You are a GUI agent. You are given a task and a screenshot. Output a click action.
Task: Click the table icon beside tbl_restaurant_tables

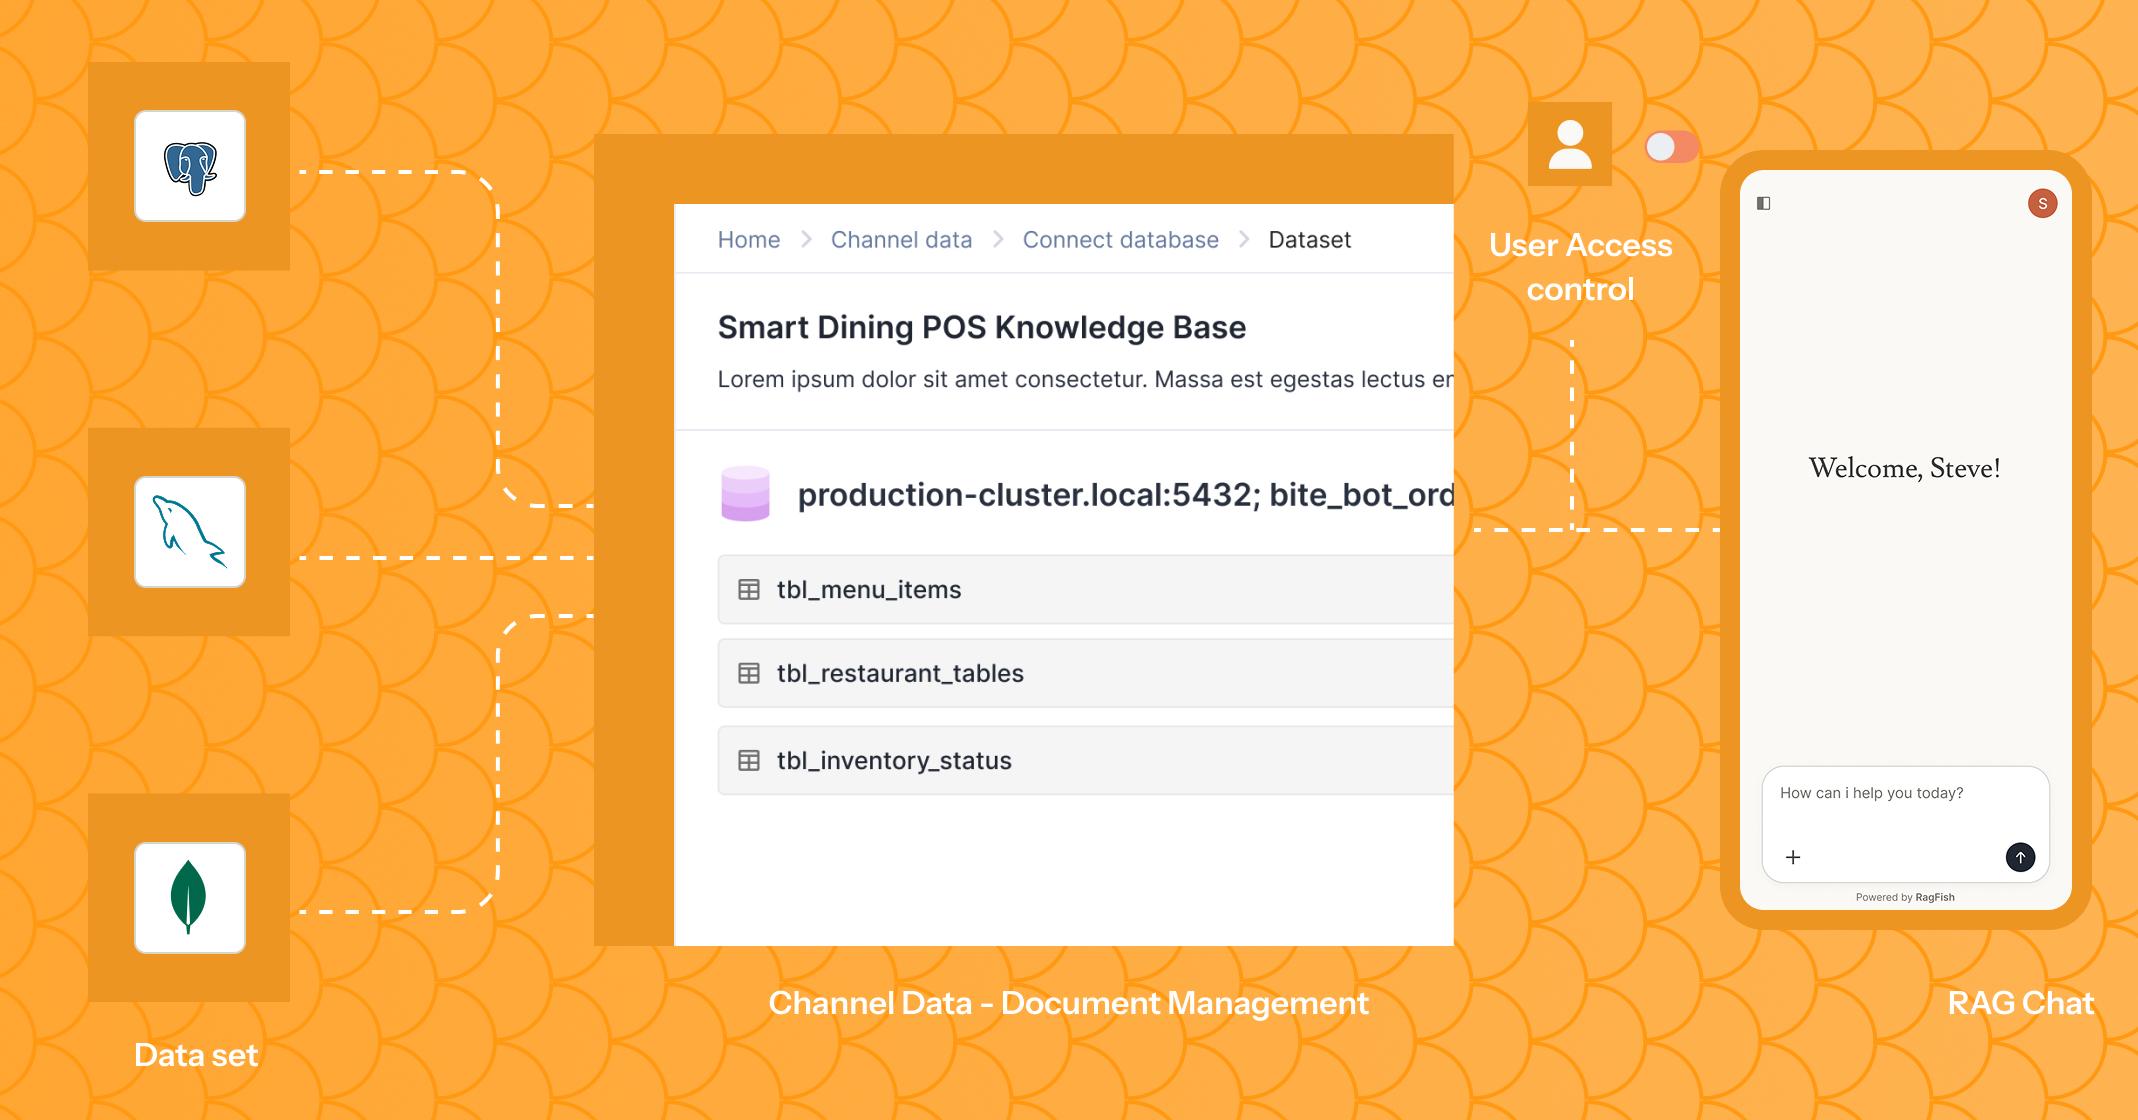pos(749,673)
